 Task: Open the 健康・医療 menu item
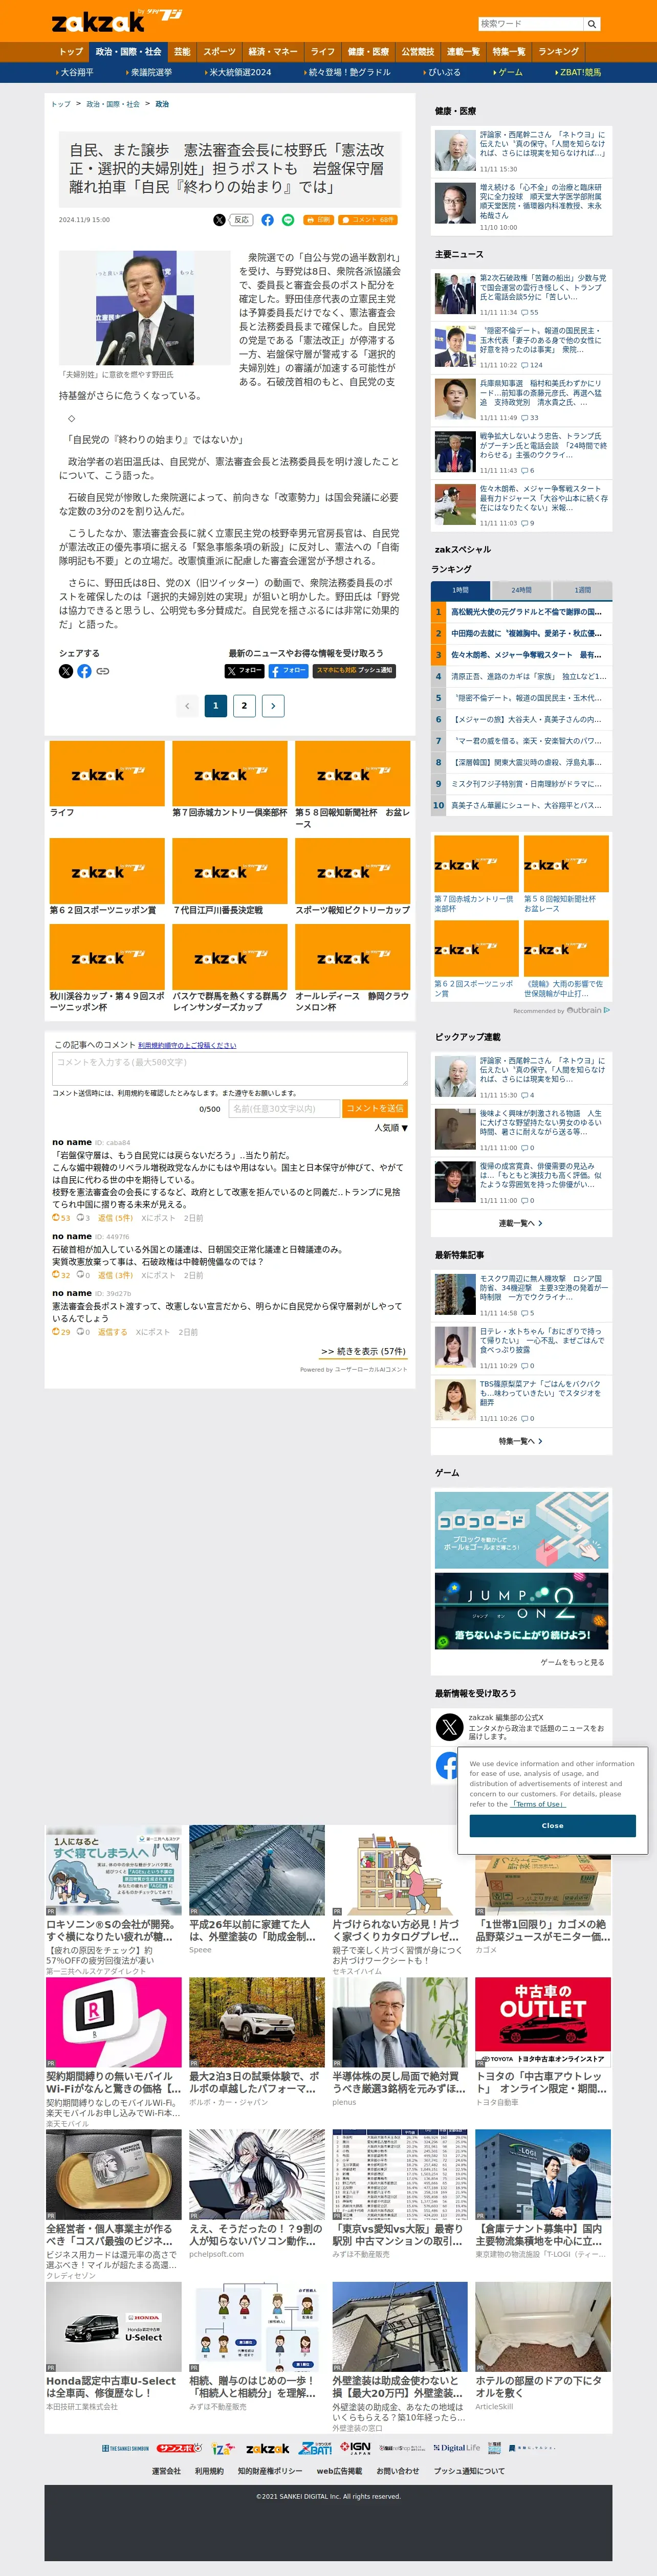pyautogui.click(x=368, y=52)
